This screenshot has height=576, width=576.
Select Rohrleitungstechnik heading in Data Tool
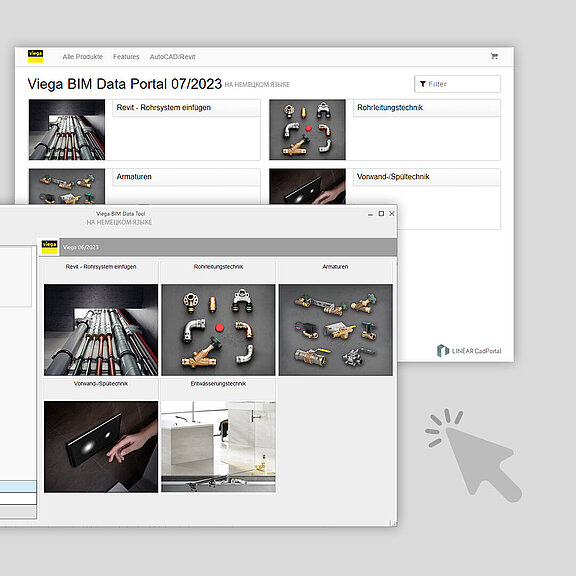click(x=218, y=267)
